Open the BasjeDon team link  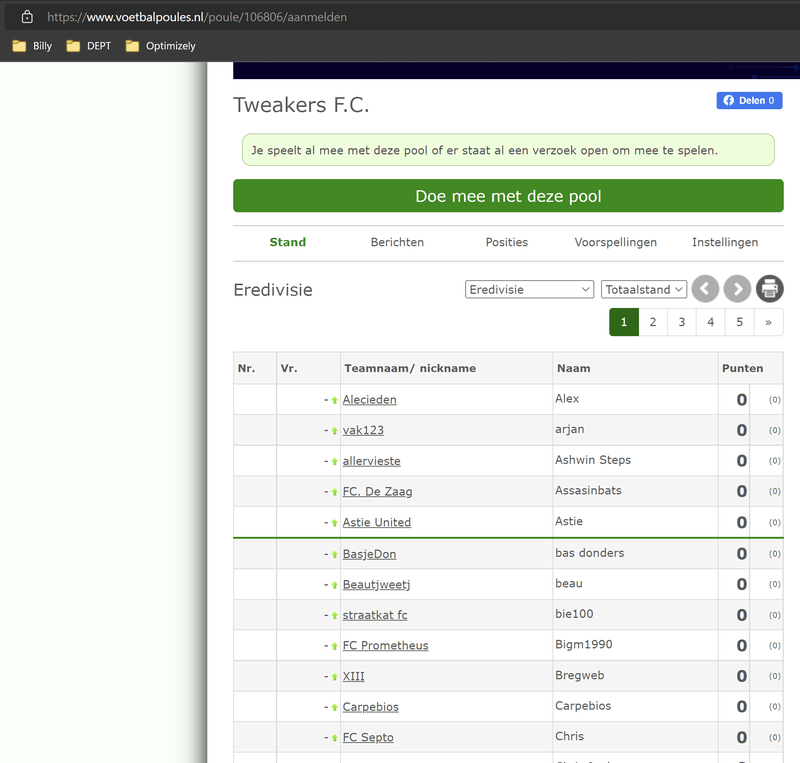(369, 554)
